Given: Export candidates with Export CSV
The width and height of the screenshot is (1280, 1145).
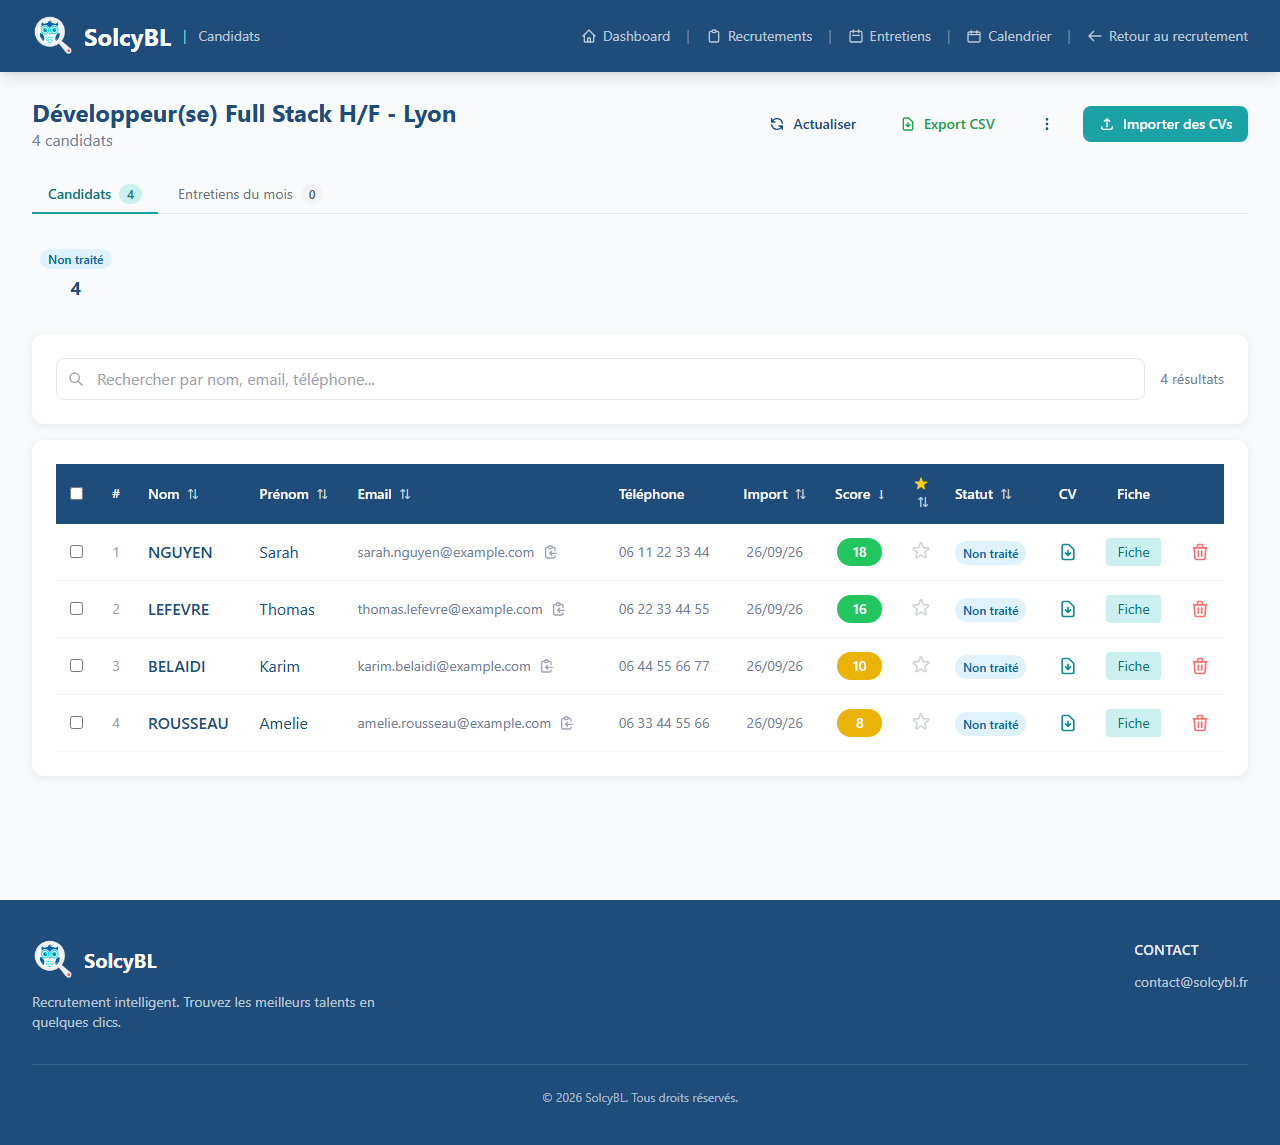Looking at the screenshot, I should [x=948, y=124].
